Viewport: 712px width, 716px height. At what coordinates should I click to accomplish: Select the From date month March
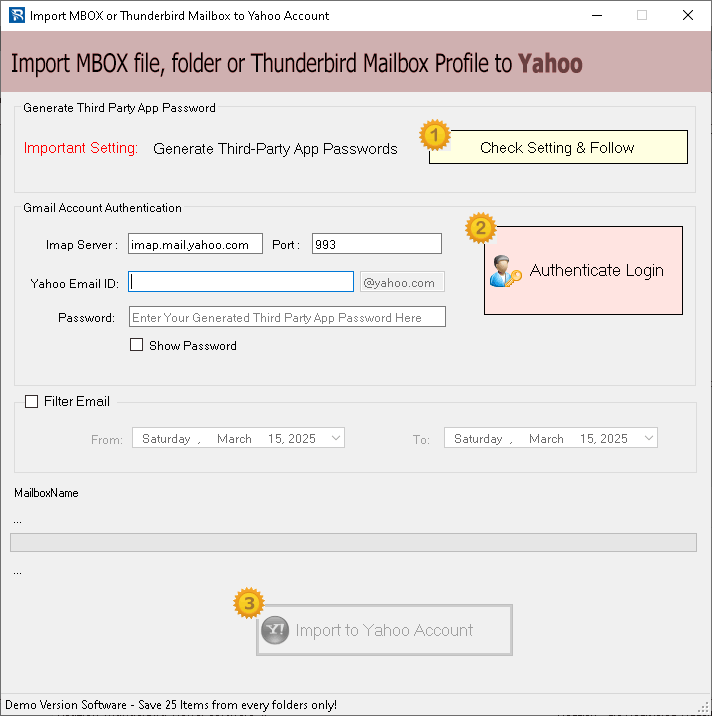click(x=234, y=439)
